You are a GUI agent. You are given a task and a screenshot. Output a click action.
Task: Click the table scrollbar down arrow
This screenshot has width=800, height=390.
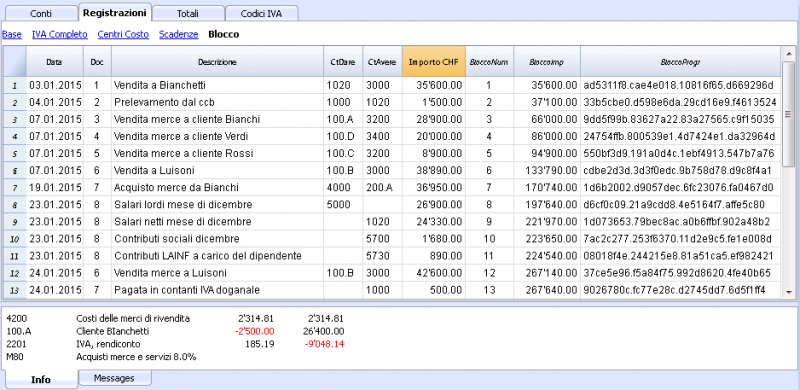(x=789, y=292)
